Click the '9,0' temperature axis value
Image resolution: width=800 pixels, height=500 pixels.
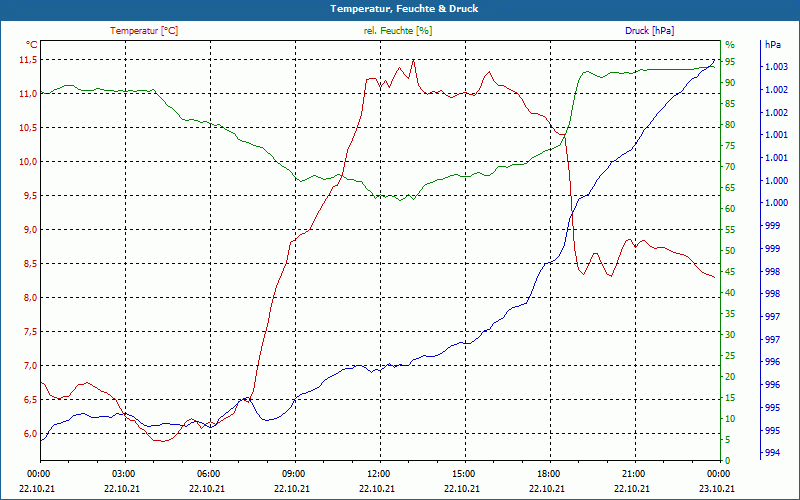click(30, 230)
